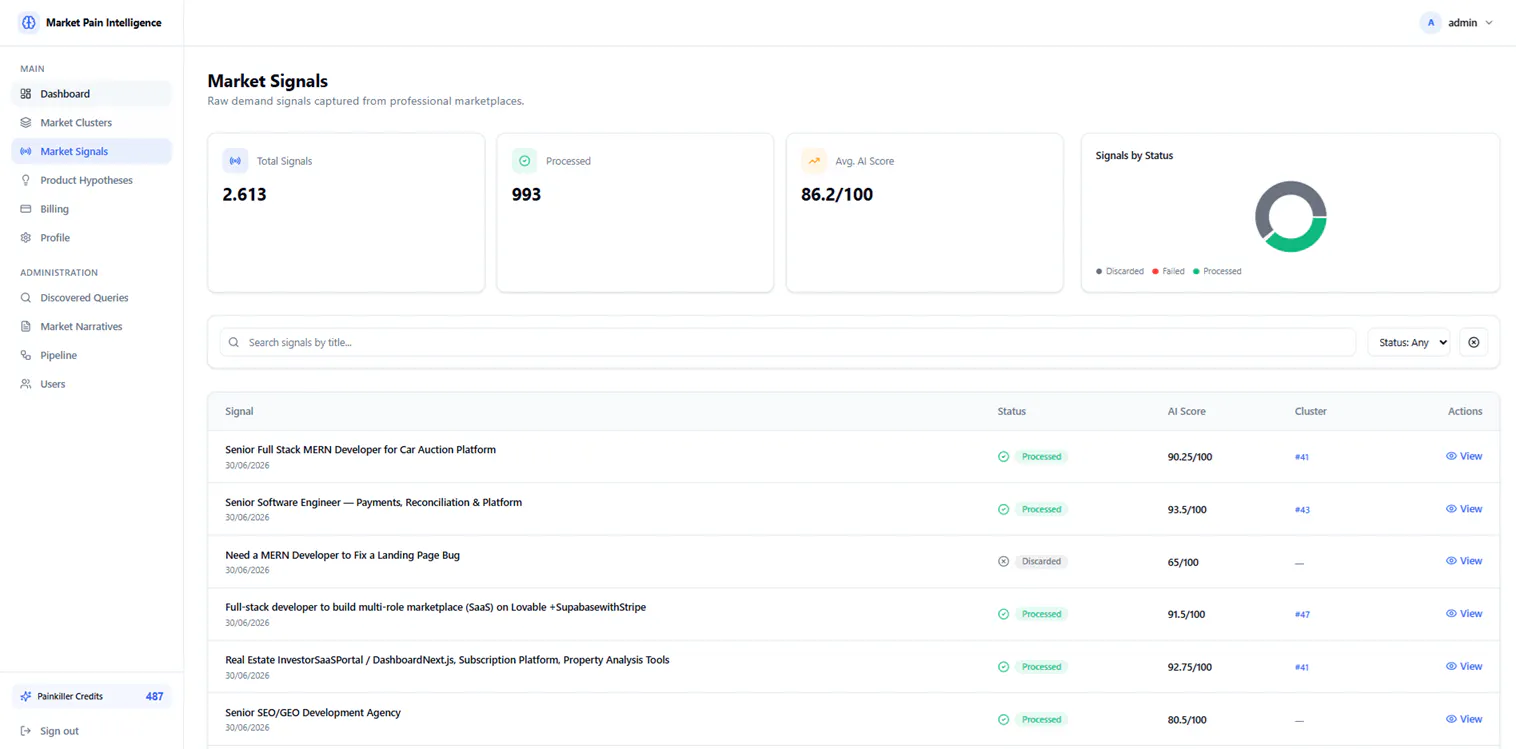
Task: Click the admin avatar circle
Action: pos(1431,22)
